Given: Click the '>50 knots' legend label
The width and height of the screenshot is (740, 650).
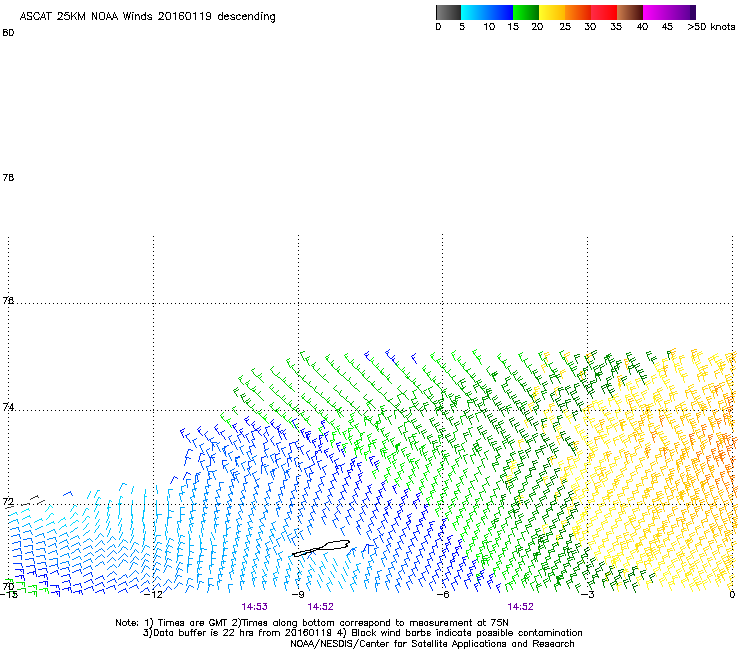Looking at the screenshot, I should (711, 27).
